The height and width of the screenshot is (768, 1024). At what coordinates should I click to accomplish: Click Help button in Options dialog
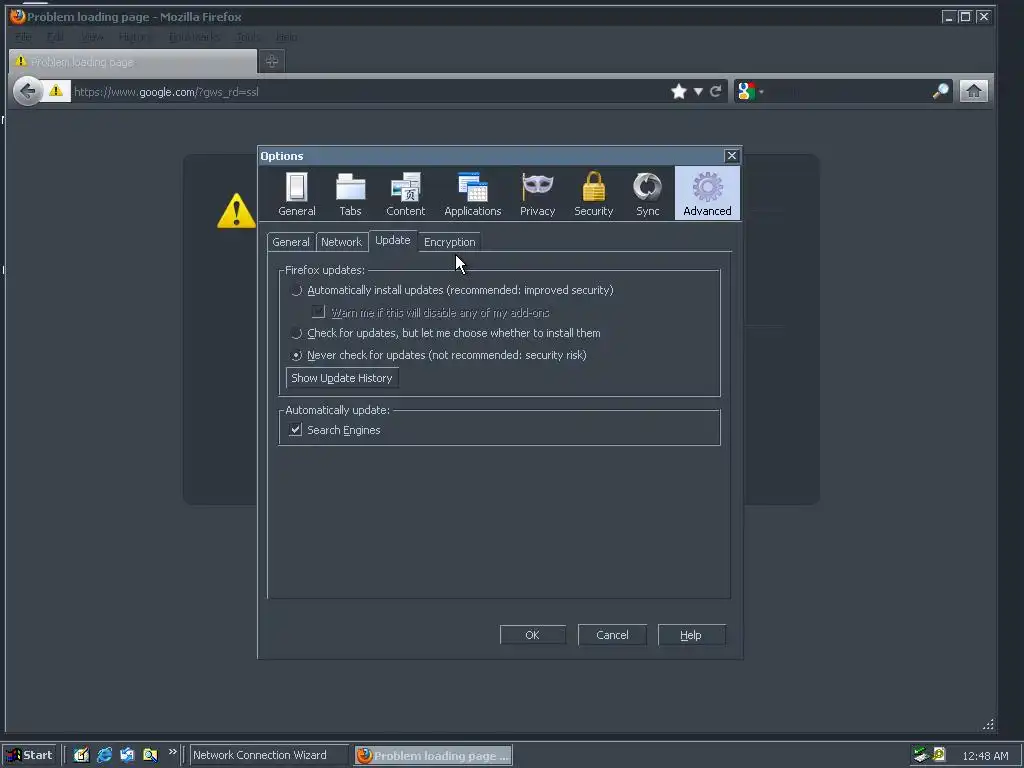point(691,635)
